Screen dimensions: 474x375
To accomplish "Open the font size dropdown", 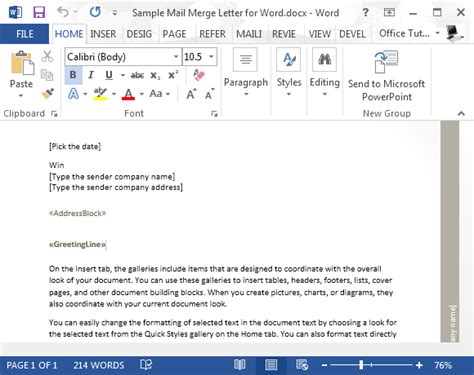I will pyautogui.click(x=211, y=57).
